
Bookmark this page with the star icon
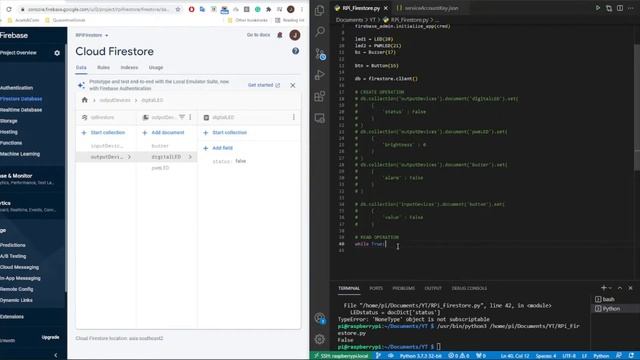point(178,9)
